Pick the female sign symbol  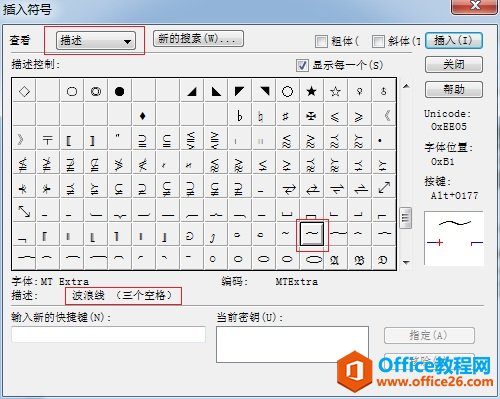pos(359,91)
